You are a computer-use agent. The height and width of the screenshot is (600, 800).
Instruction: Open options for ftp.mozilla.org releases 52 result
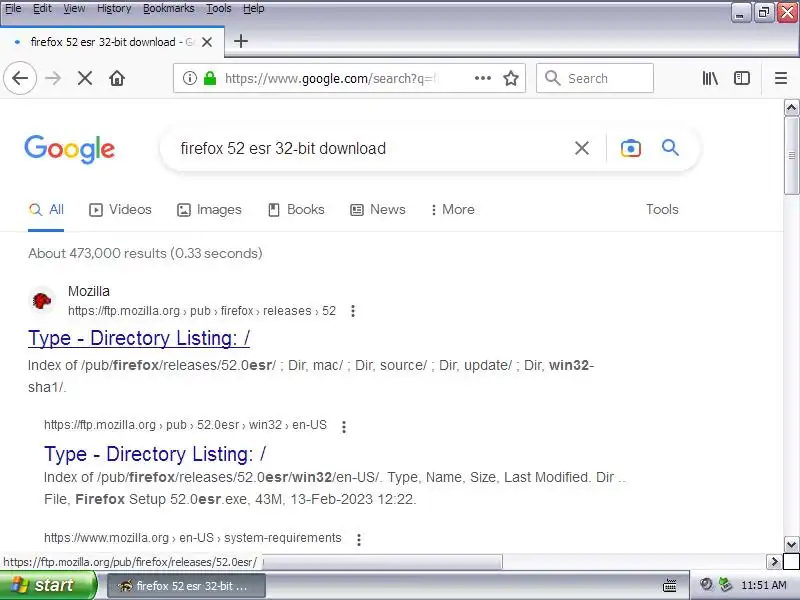[x=353, y=311]
